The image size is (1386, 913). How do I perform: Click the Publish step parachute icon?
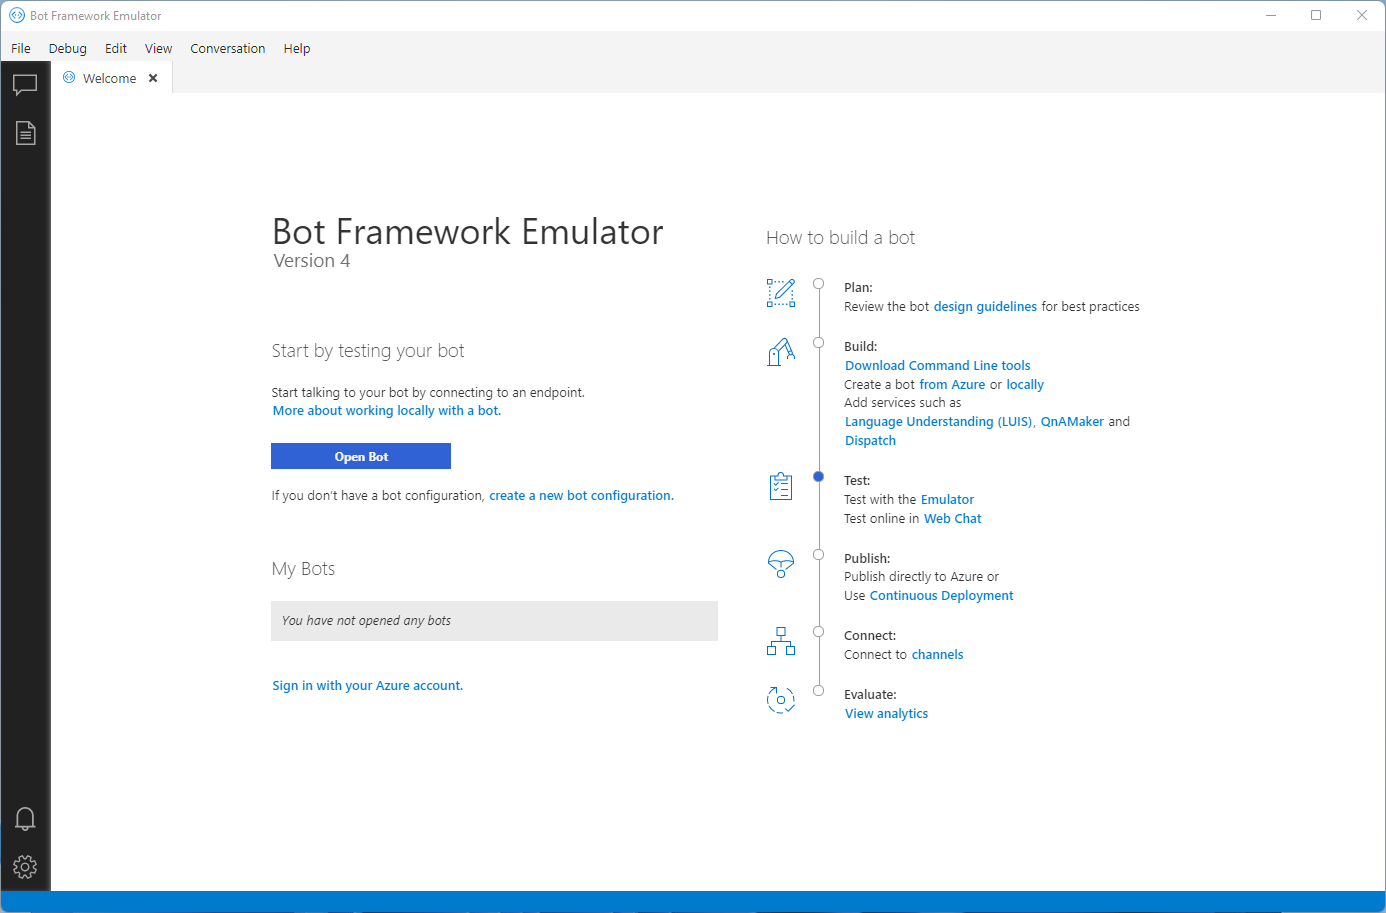point(781,564)
